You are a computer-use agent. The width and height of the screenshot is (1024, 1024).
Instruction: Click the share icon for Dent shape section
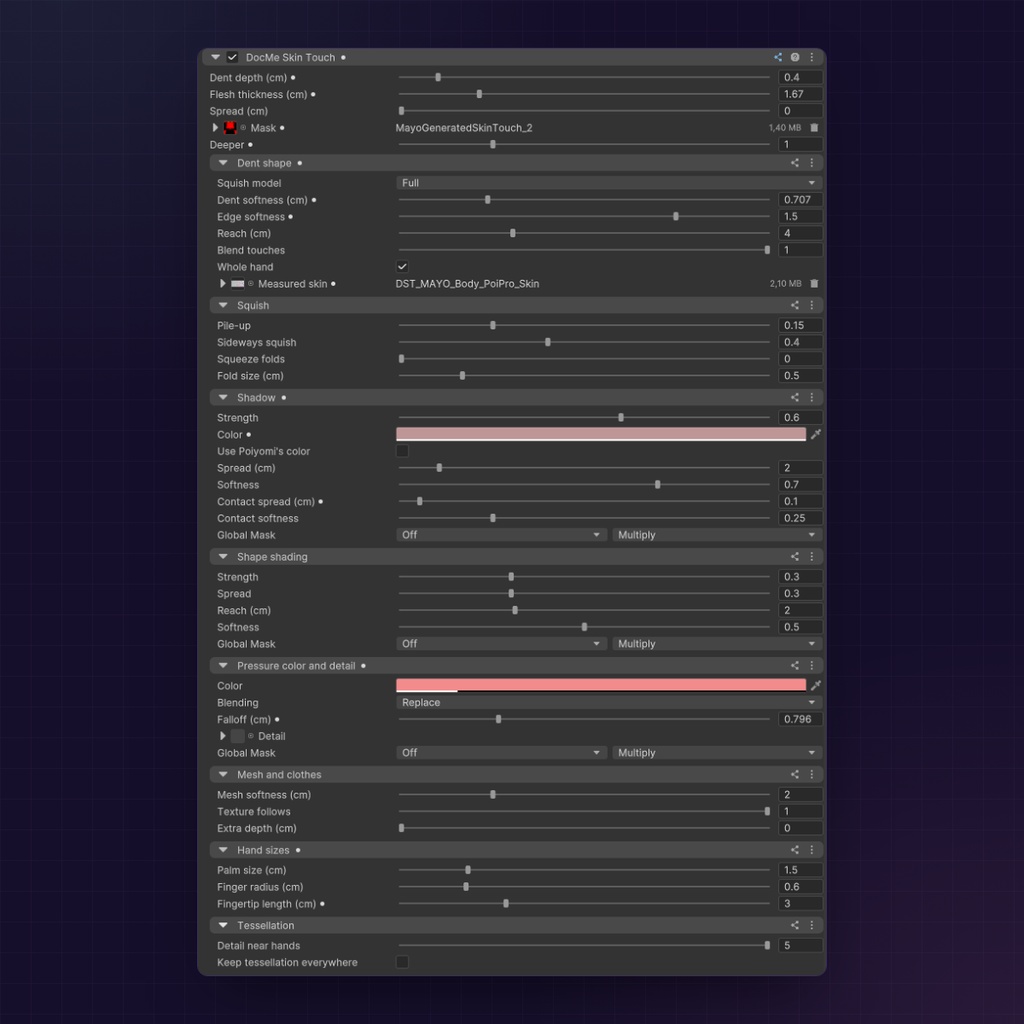795,163
